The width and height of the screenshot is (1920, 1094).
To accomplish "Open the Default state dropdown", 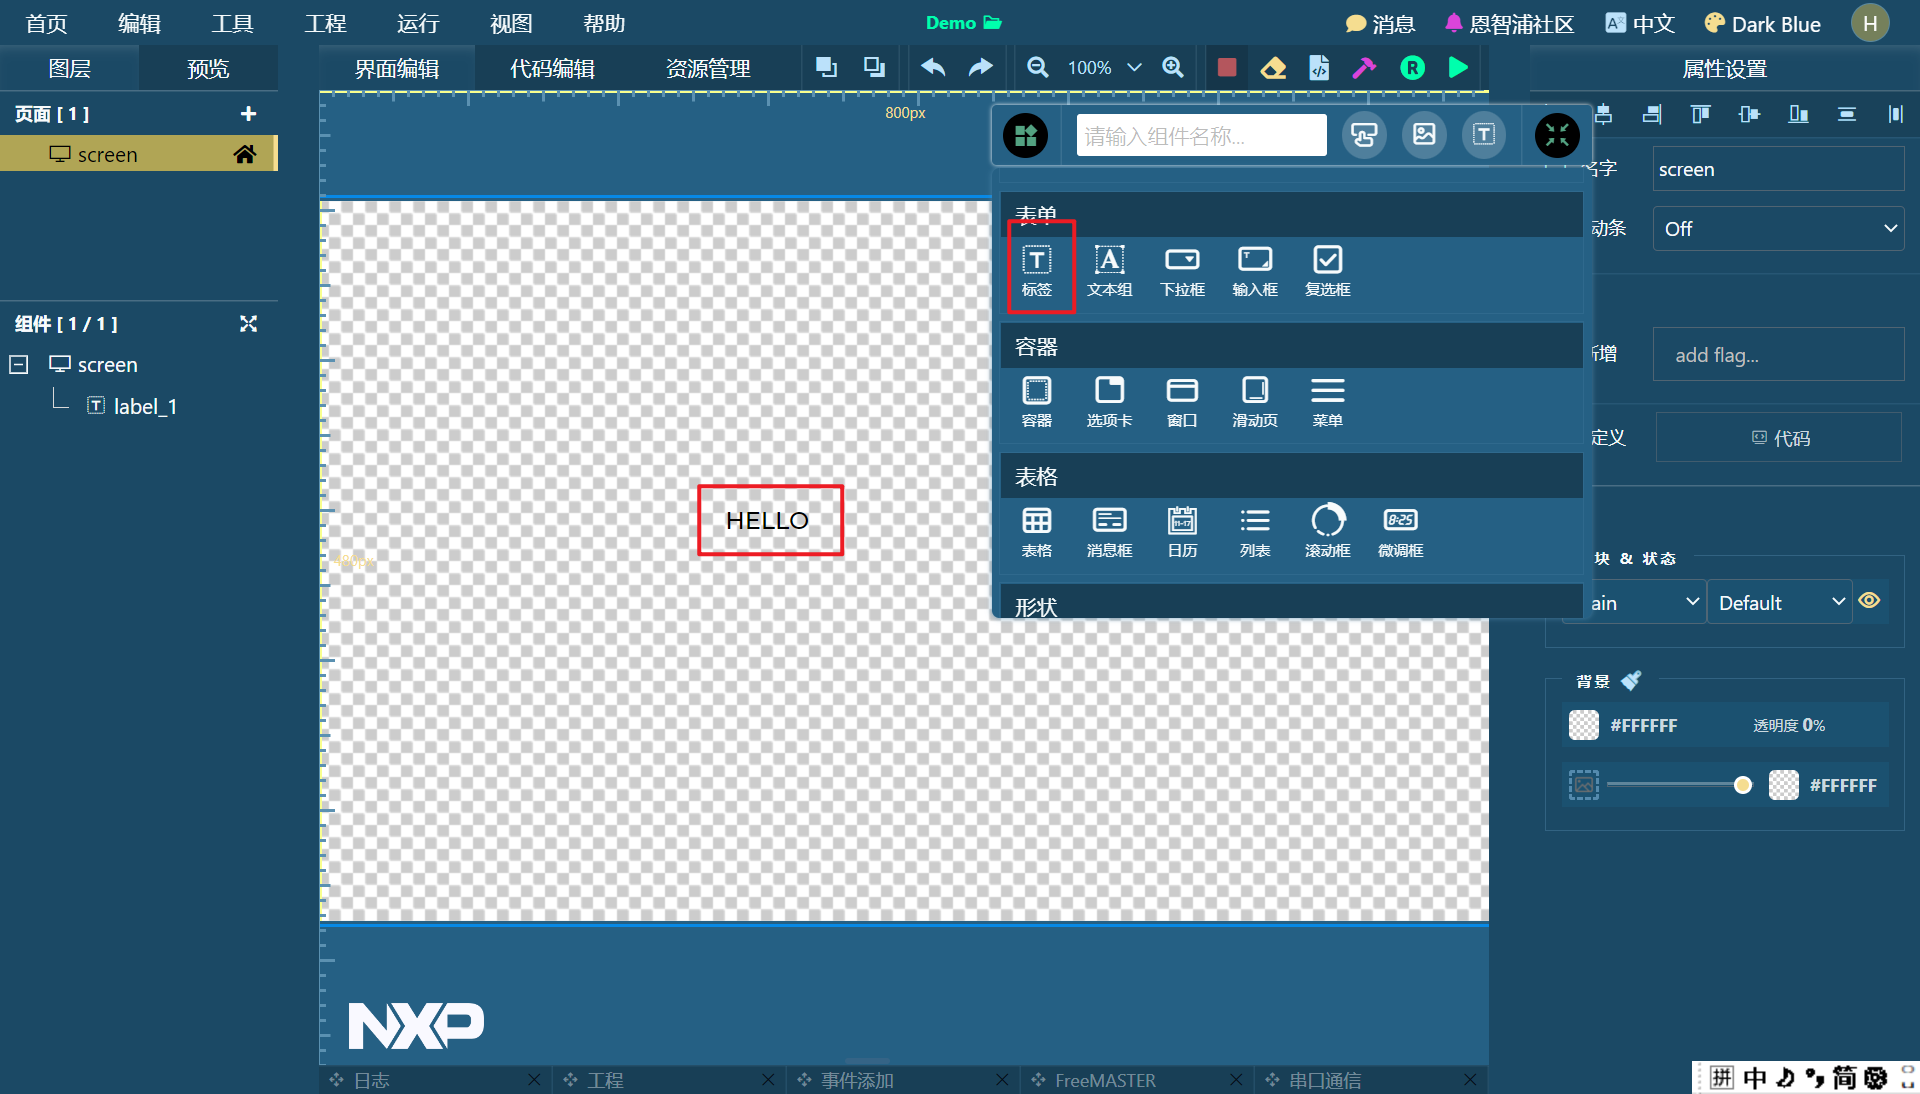I will click(x=1779, y=603).
